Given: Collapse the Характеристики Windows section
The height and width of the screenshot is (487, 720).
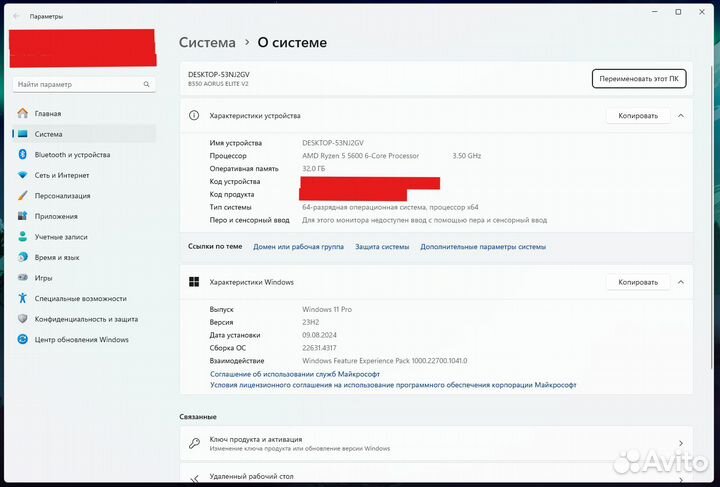Looking at the screenshot, I should click(x=681, y=282).
